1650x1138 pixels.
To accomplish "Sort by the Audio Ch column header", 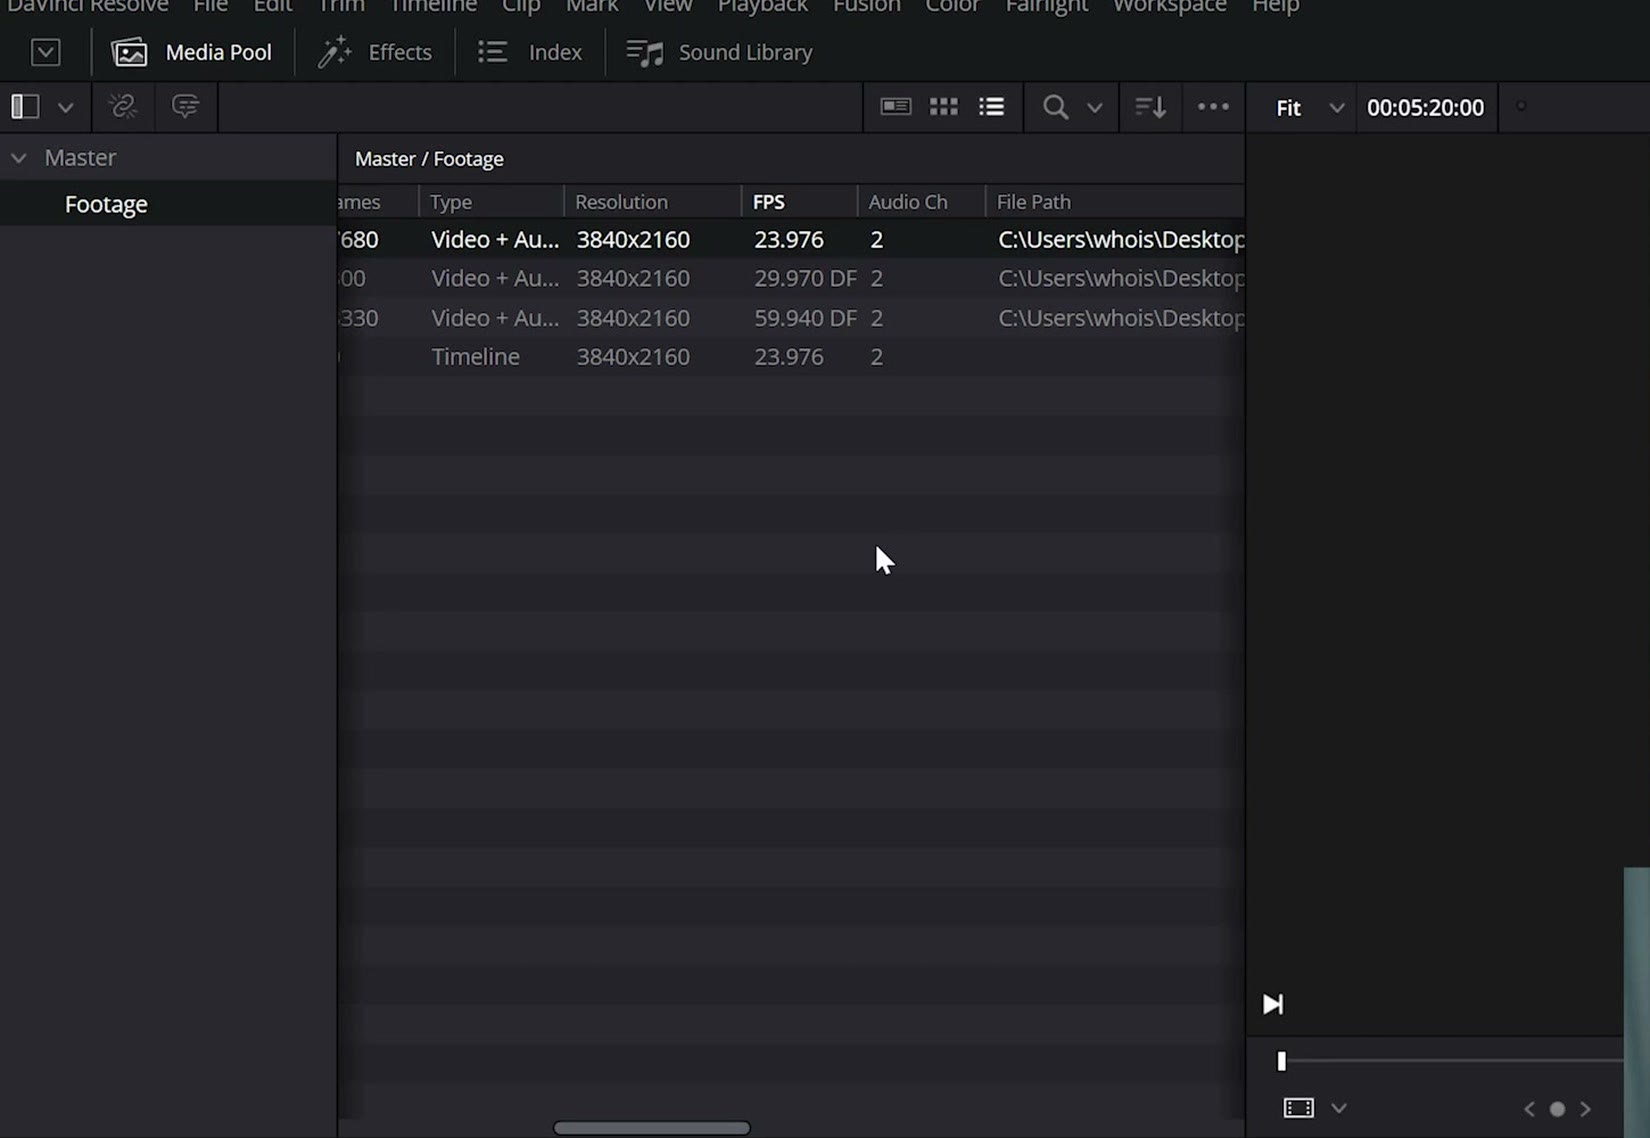I will 921,202.
